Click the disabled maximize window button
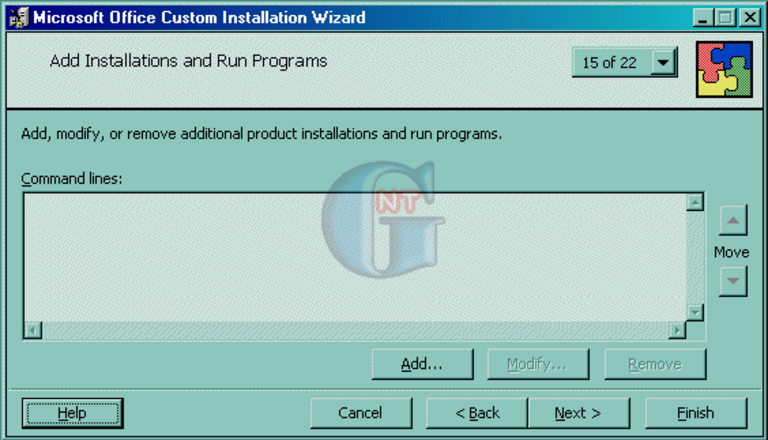 [725, 18]
